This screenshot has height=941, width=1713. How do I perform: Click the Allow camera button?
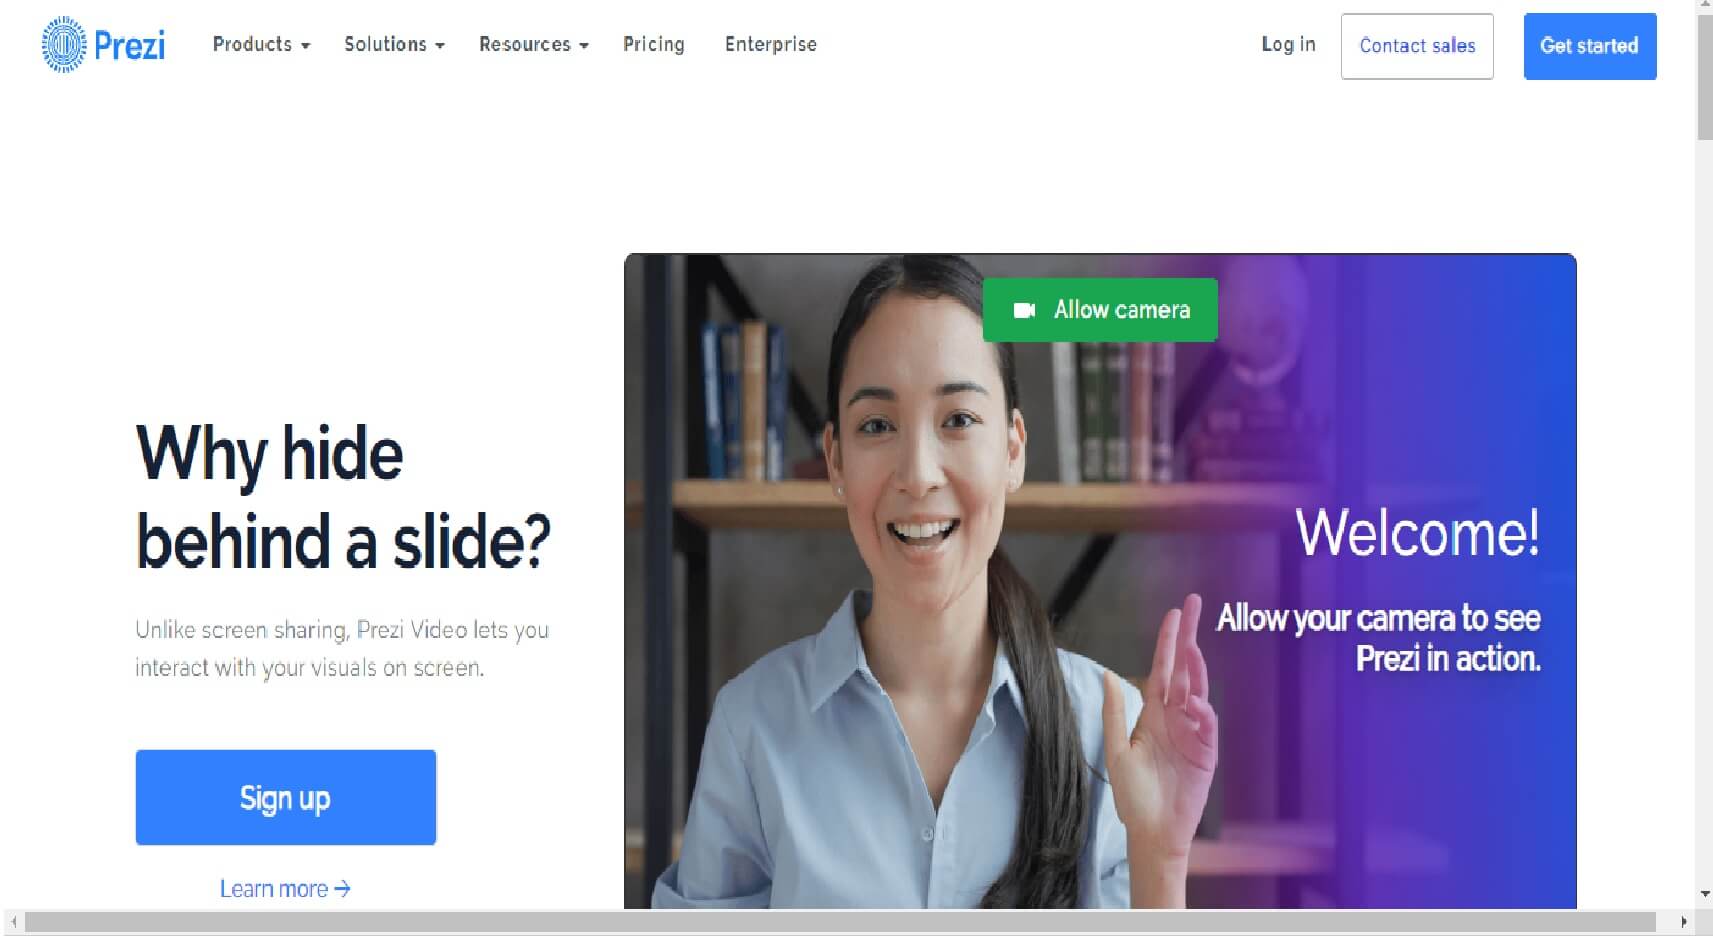click(x=1100, y=310)
